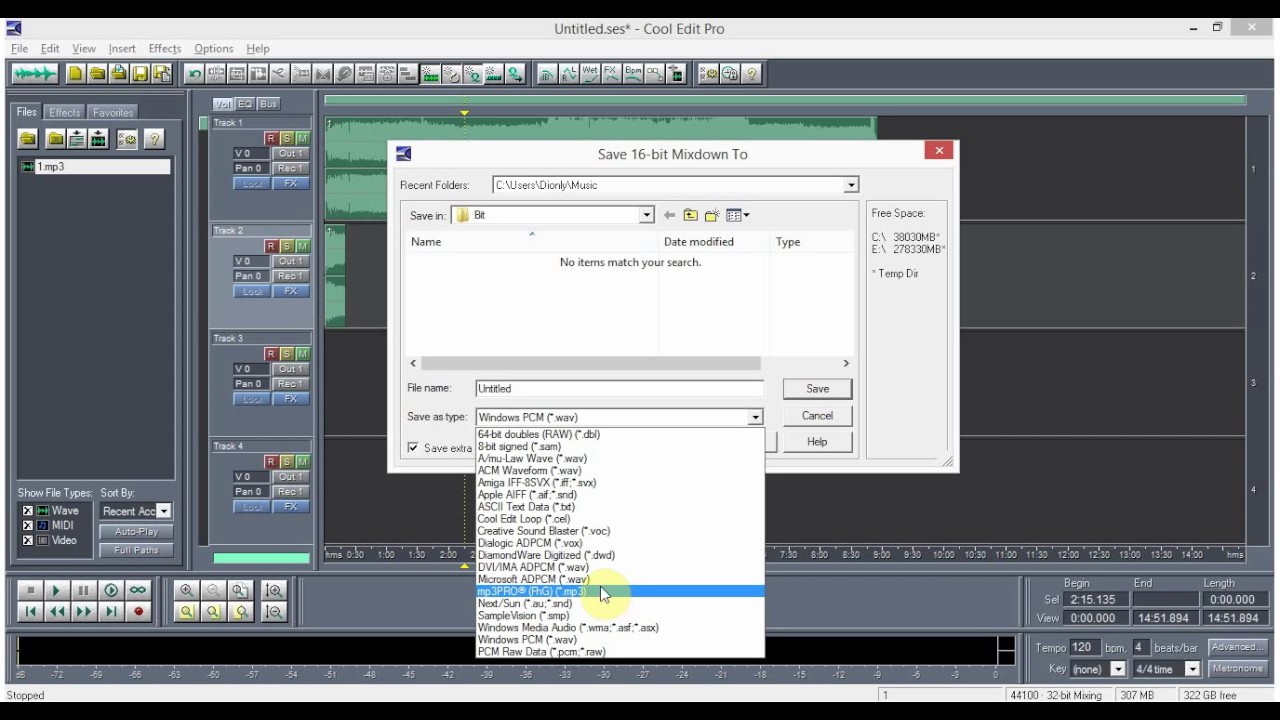This screenshot has height=720, width=1280.
Task: Toggle Track 1 solo S button
Action: [x=286, y=138]
